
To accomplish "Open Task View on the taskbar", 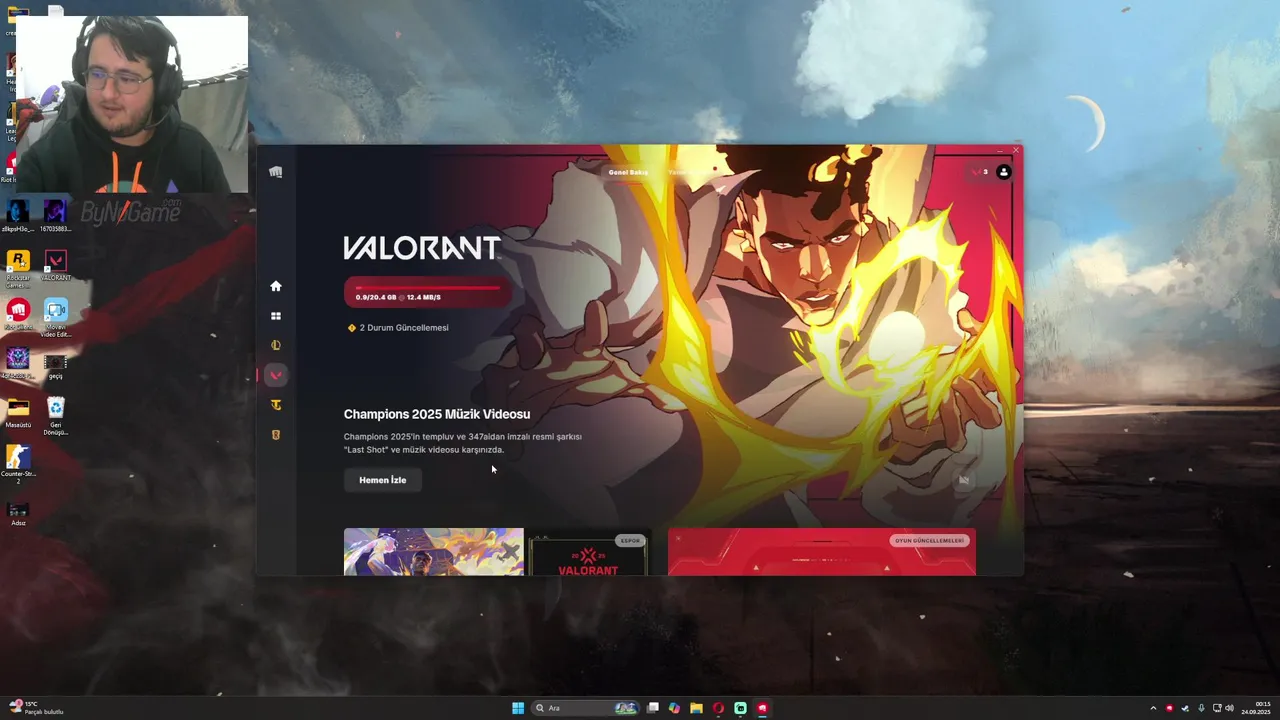I will click(653, 708).
